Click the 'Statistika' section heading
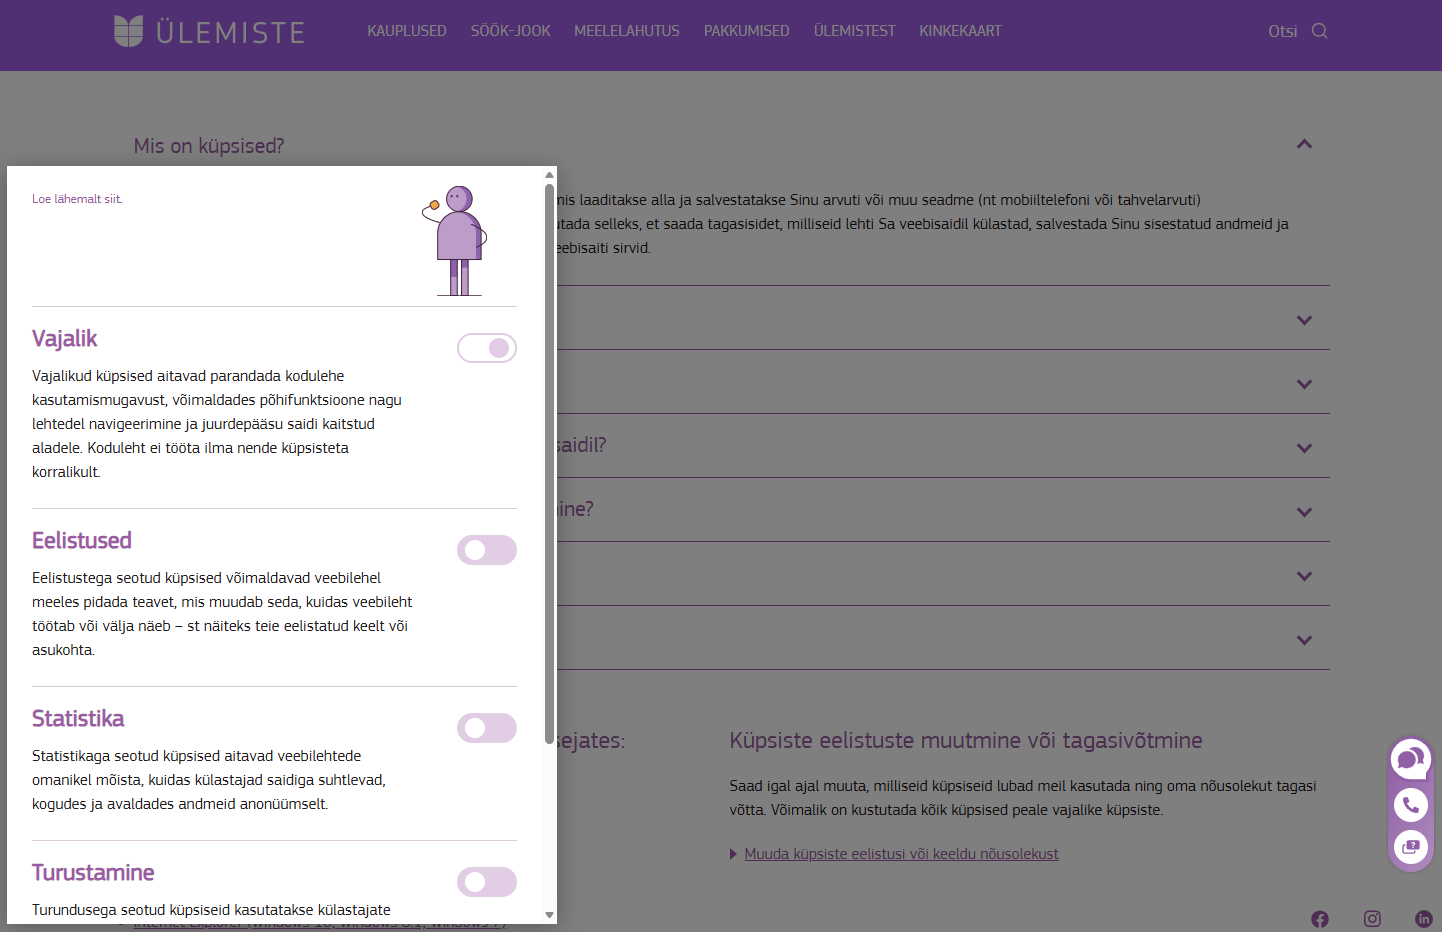Screen dimensions: 1442x932 tap(78, 719)
